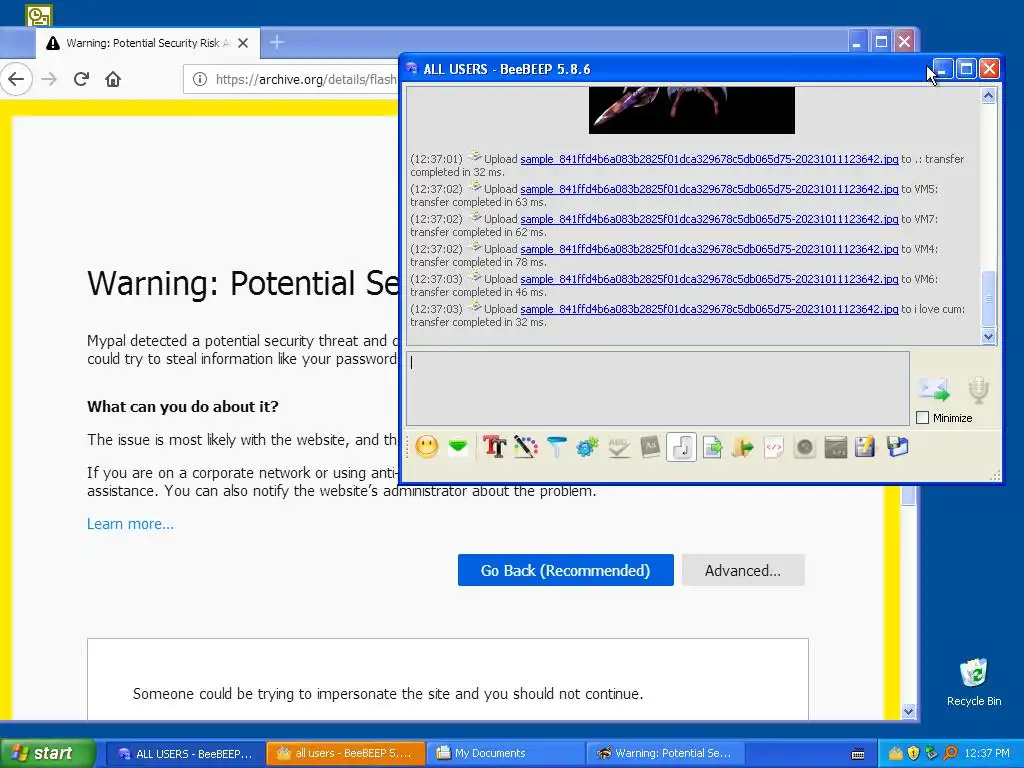Click the chat scrollbar up arrow
Image resolution: width=1024 pixels, height=768 pixels.
pos(988,96)
